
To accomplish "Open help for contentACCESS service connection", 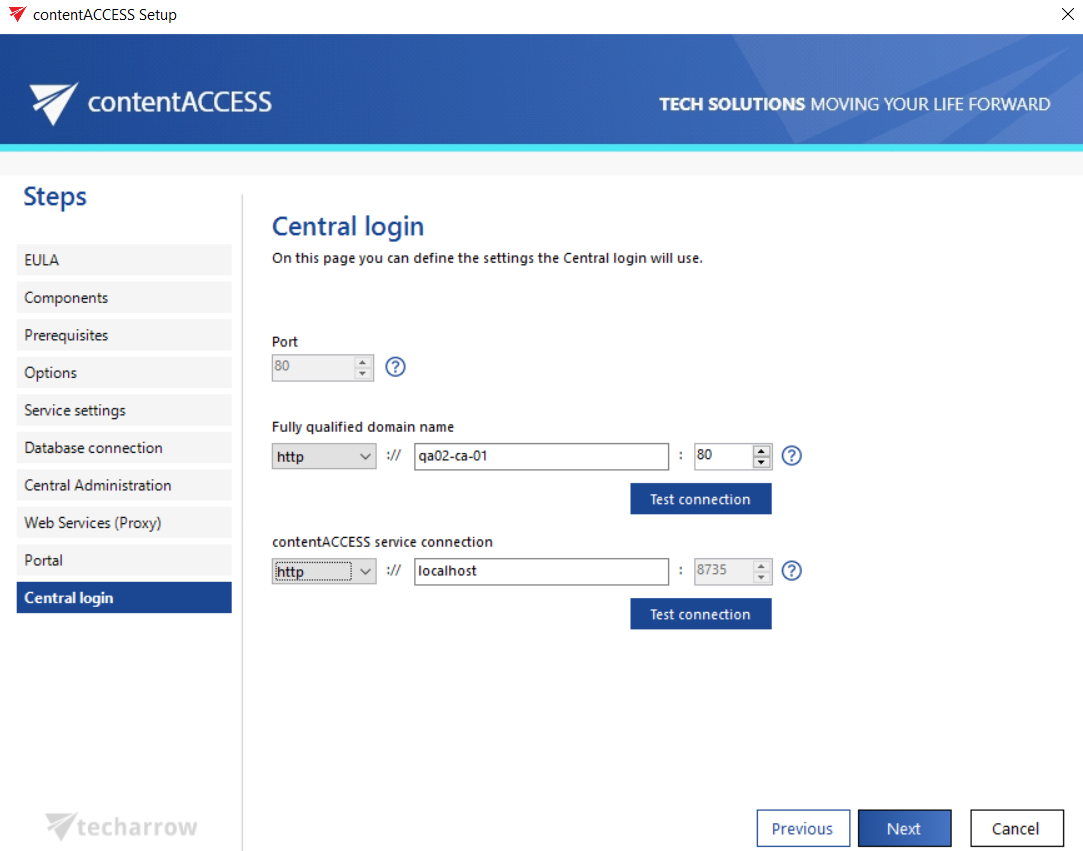I will (791, 570).
